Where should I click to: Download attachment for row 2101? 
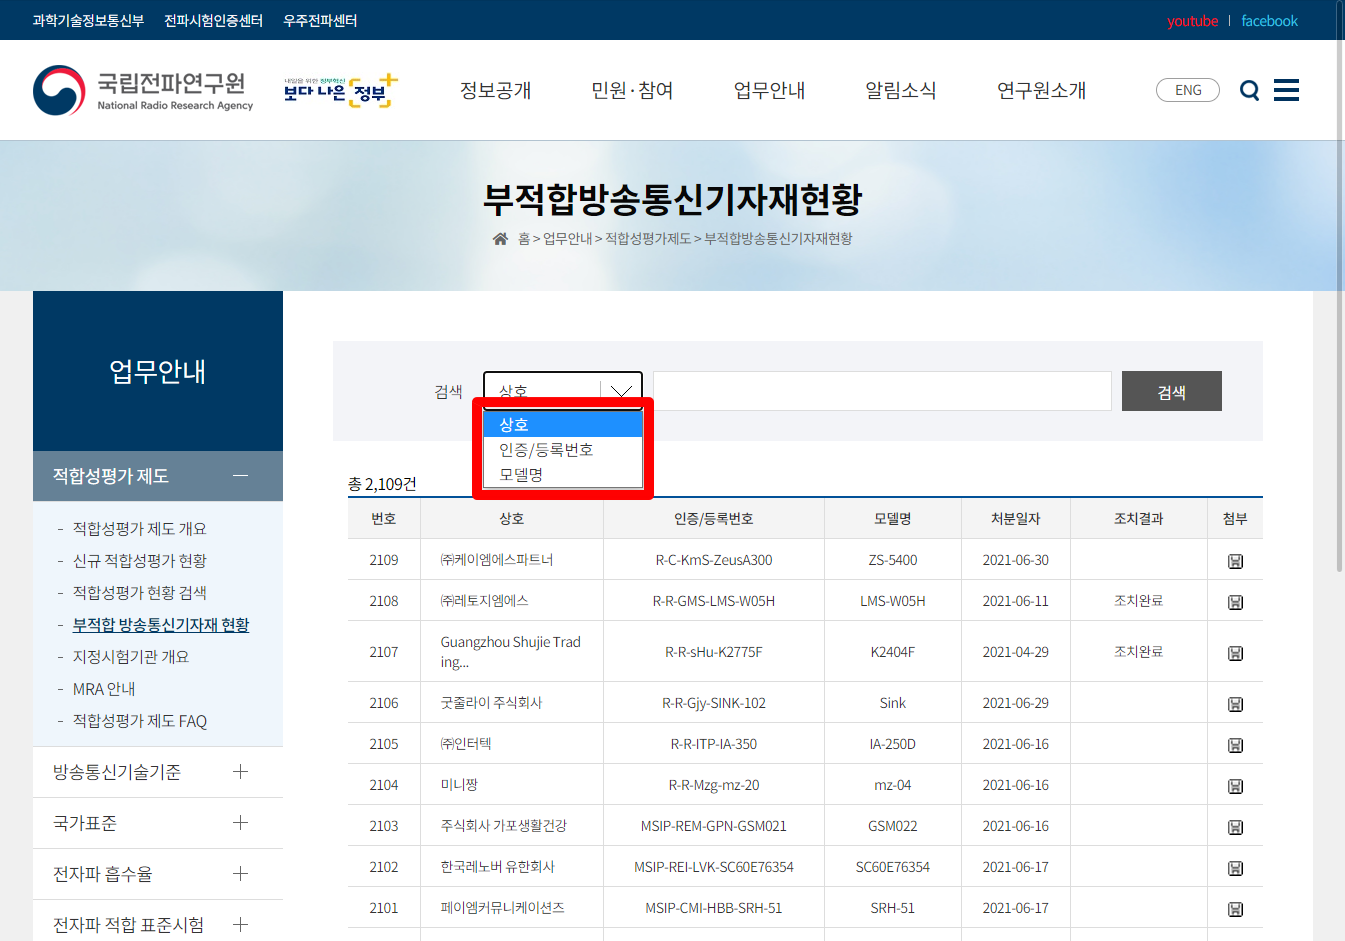click(x=1235, y=909)
